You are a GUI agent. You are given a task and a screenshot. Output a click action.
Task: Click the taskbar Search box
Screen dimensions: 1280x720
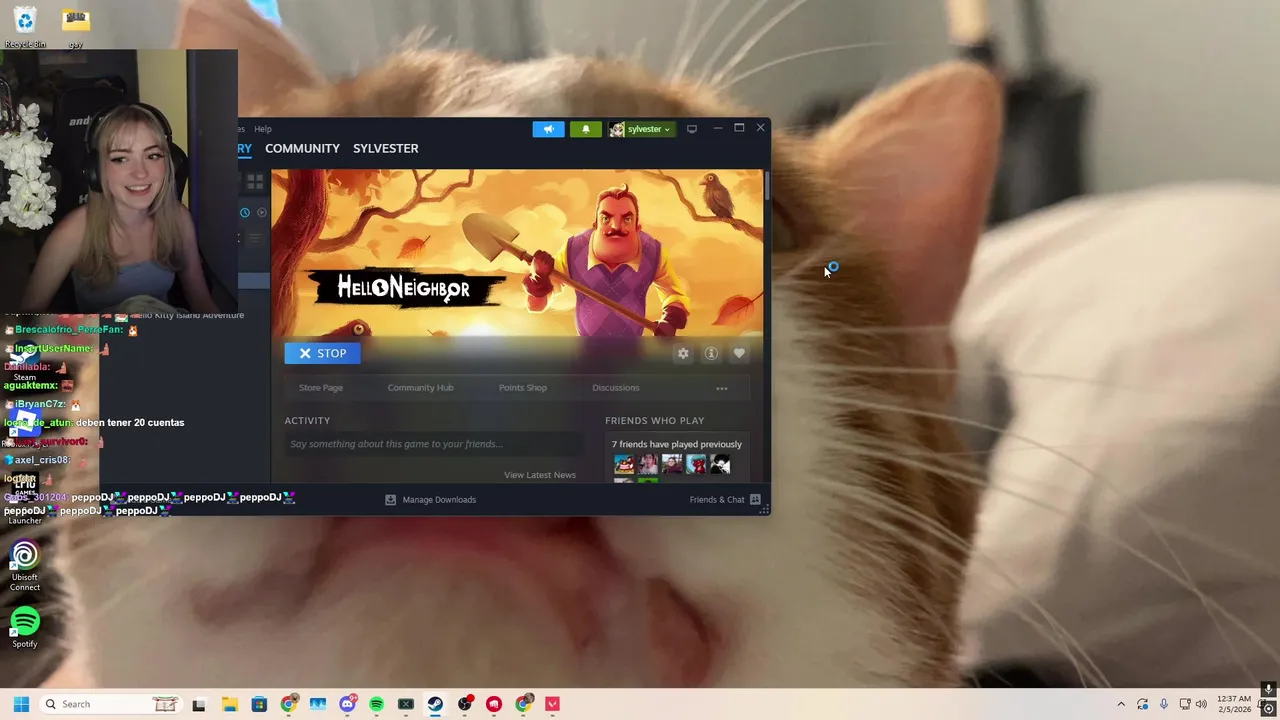point(111,704)
